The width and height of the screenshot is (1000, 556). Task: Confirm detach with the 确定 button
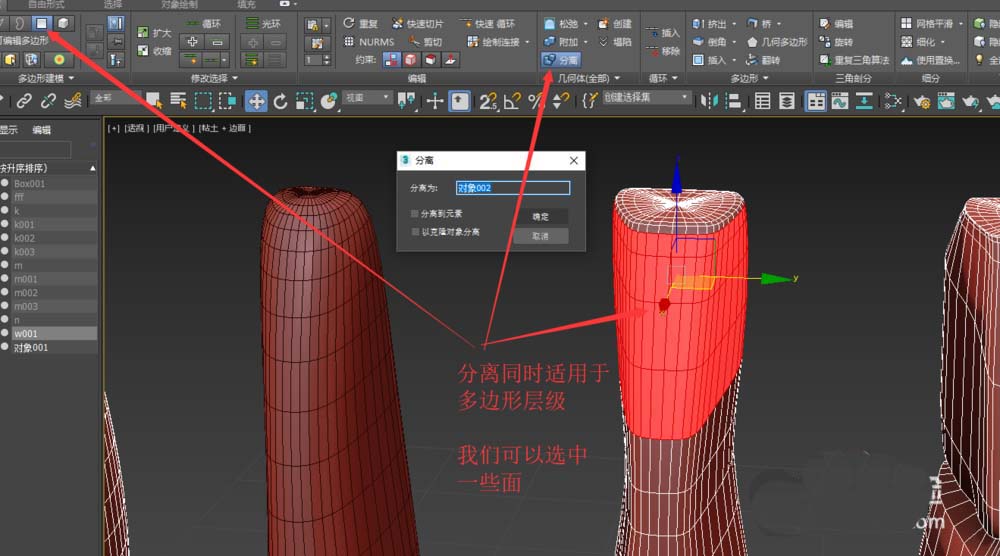point(541,217)
